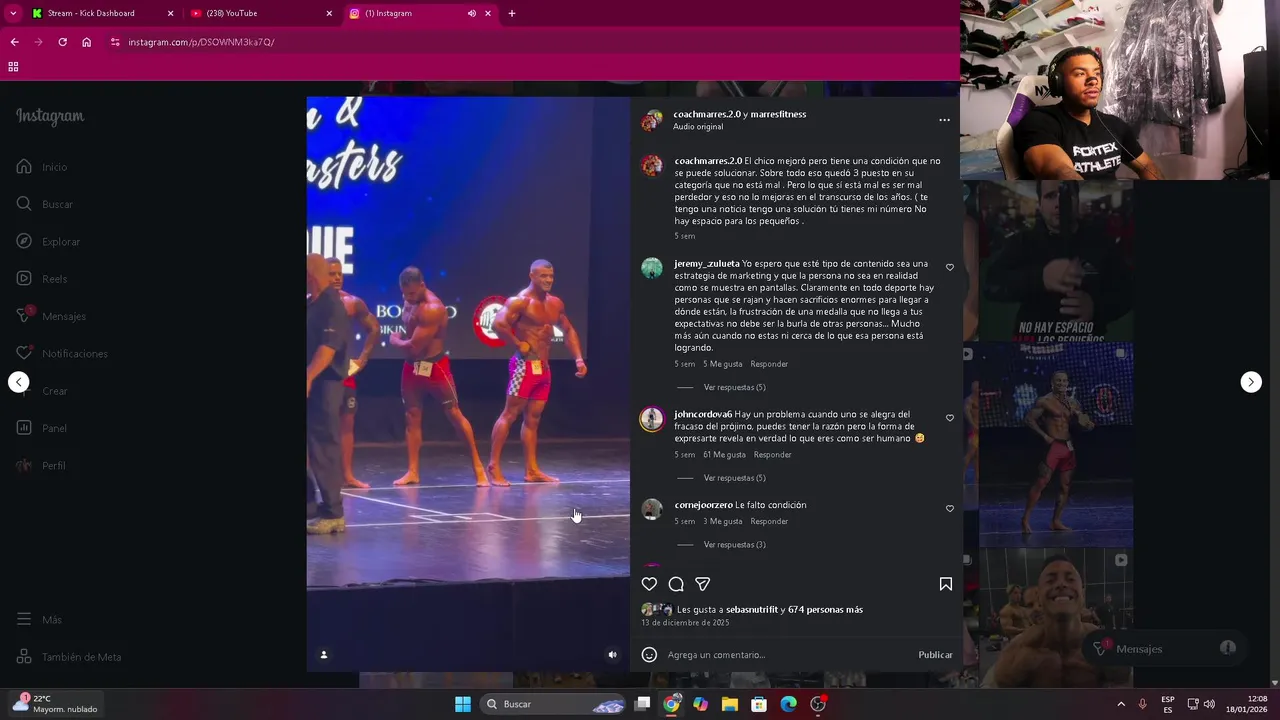
Task: Open Buscar in the Instagram sidebar
Action: coord(45,204)
